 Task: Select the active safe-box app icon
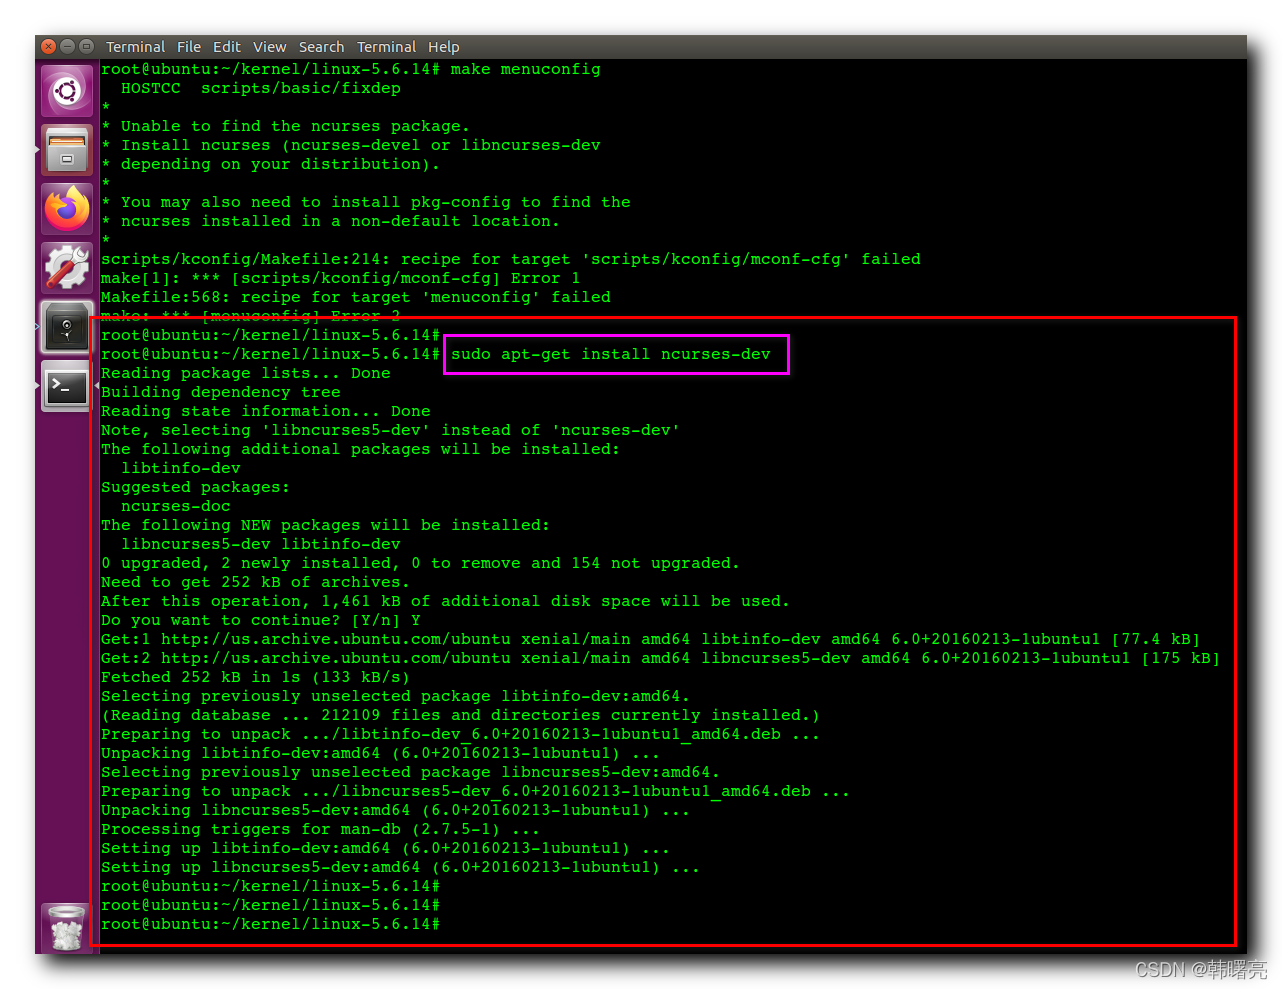click(66, 327)
